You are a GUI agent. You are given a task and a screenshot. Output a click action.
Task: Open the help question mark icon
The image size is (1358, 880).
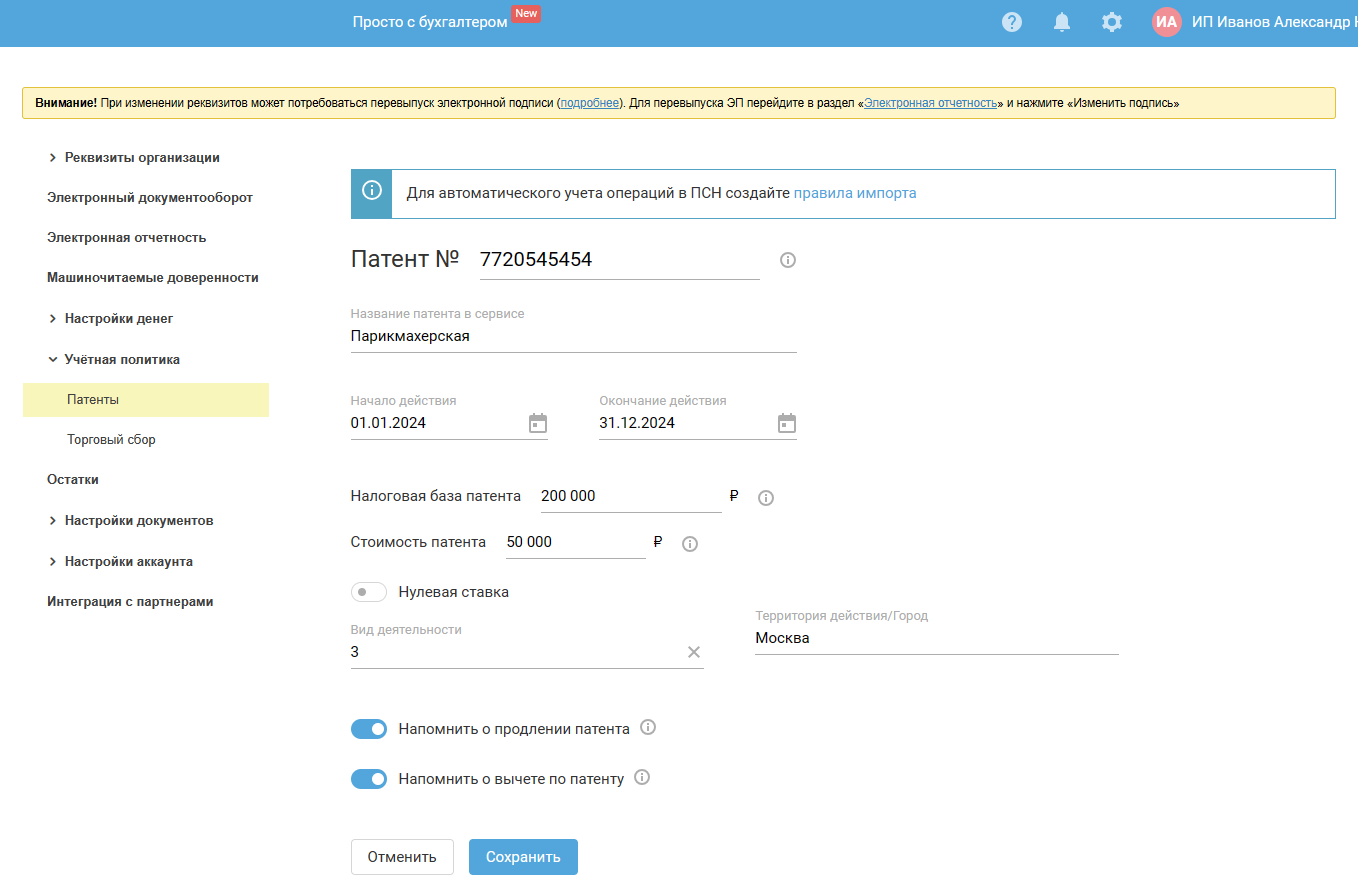1012,22
